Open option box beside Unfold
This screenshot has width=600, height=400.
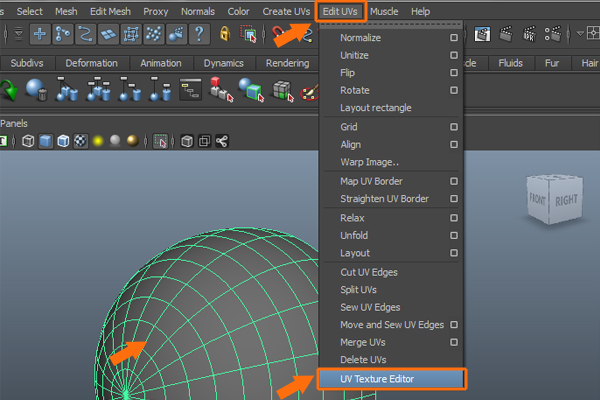click(x=454, y=235)
